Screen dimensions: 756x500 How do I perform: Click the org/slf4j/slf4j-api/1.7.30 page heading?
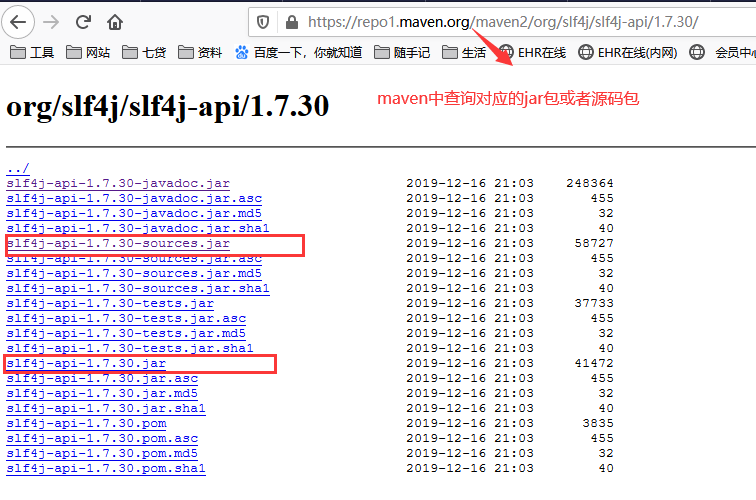167,107
